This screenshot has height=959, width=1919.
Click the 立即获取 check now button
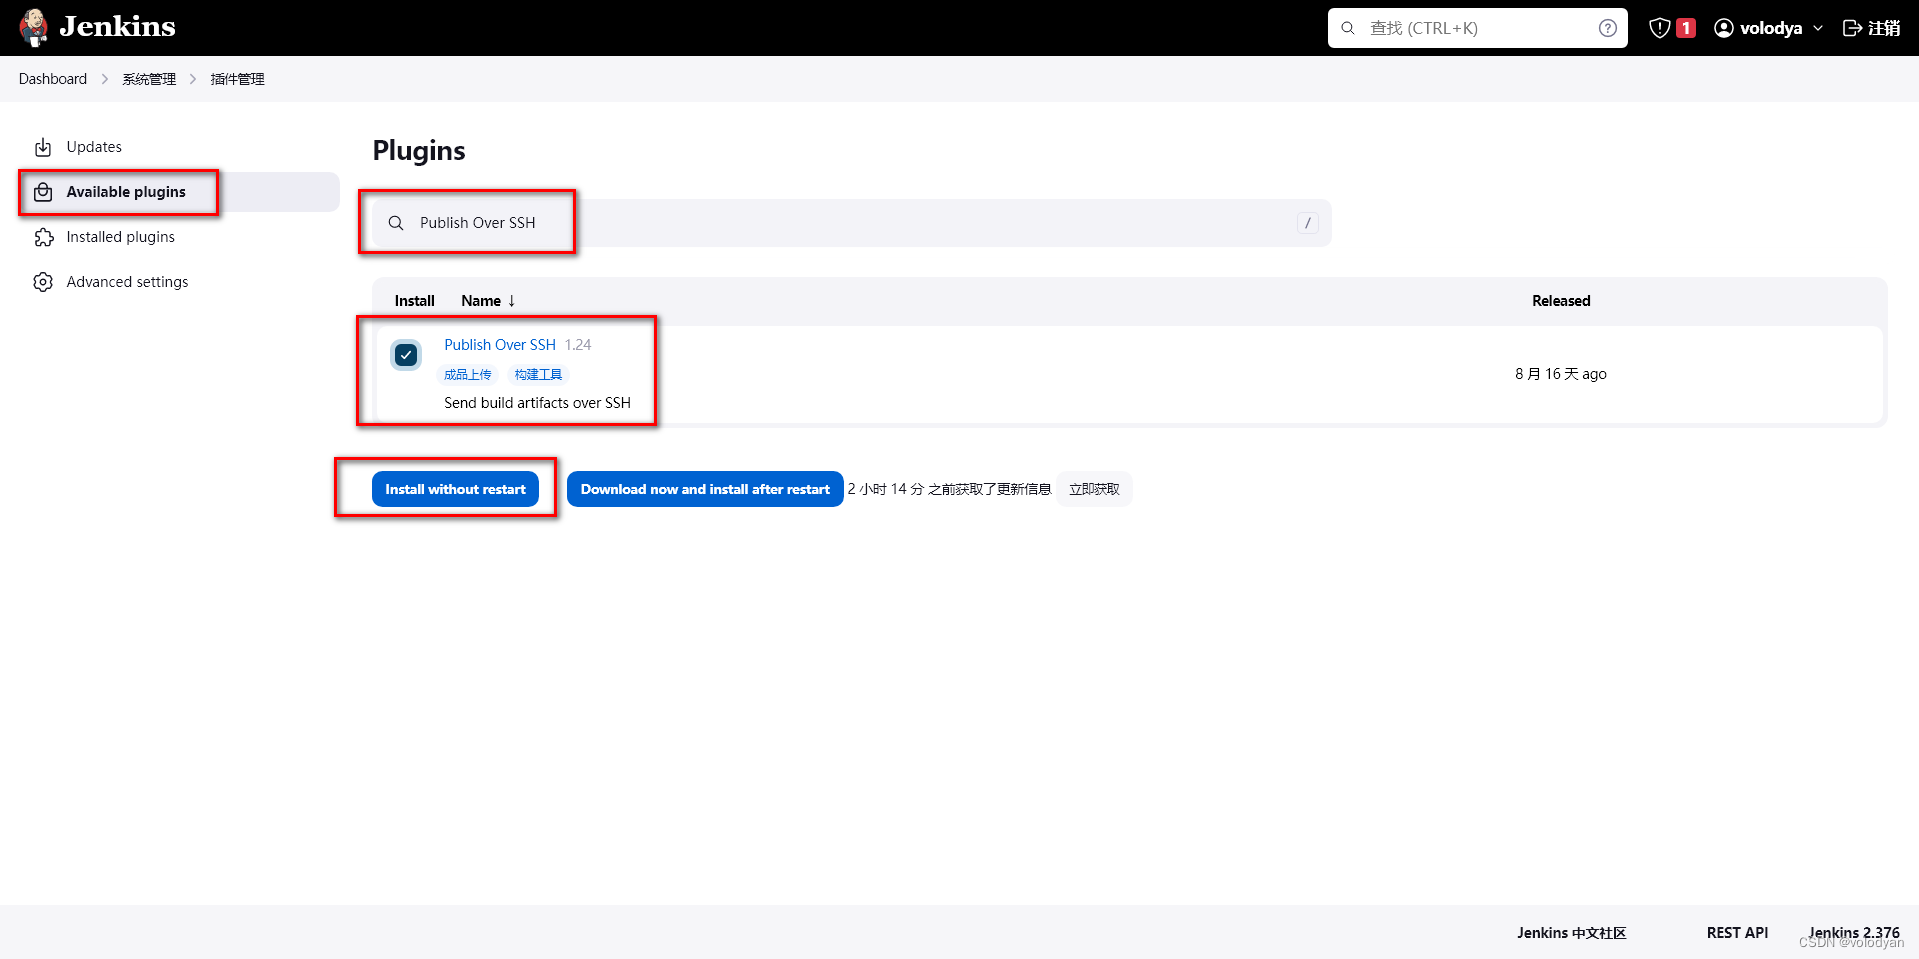1094,489
